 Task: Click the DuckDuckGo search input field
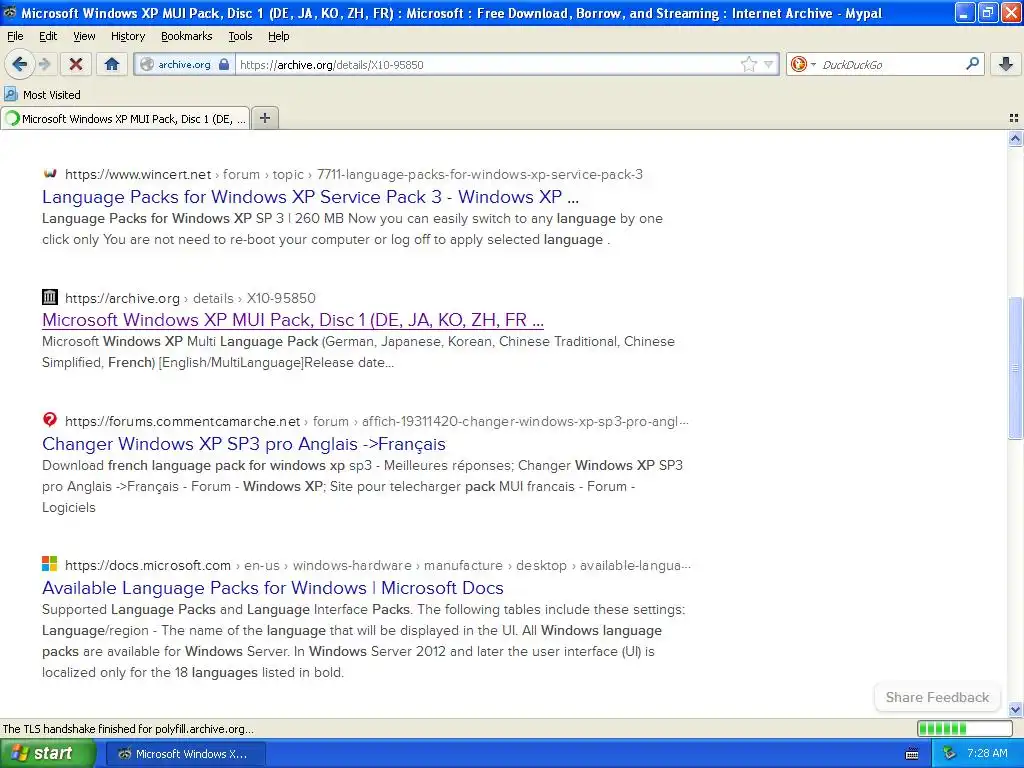tap(891, 65)
